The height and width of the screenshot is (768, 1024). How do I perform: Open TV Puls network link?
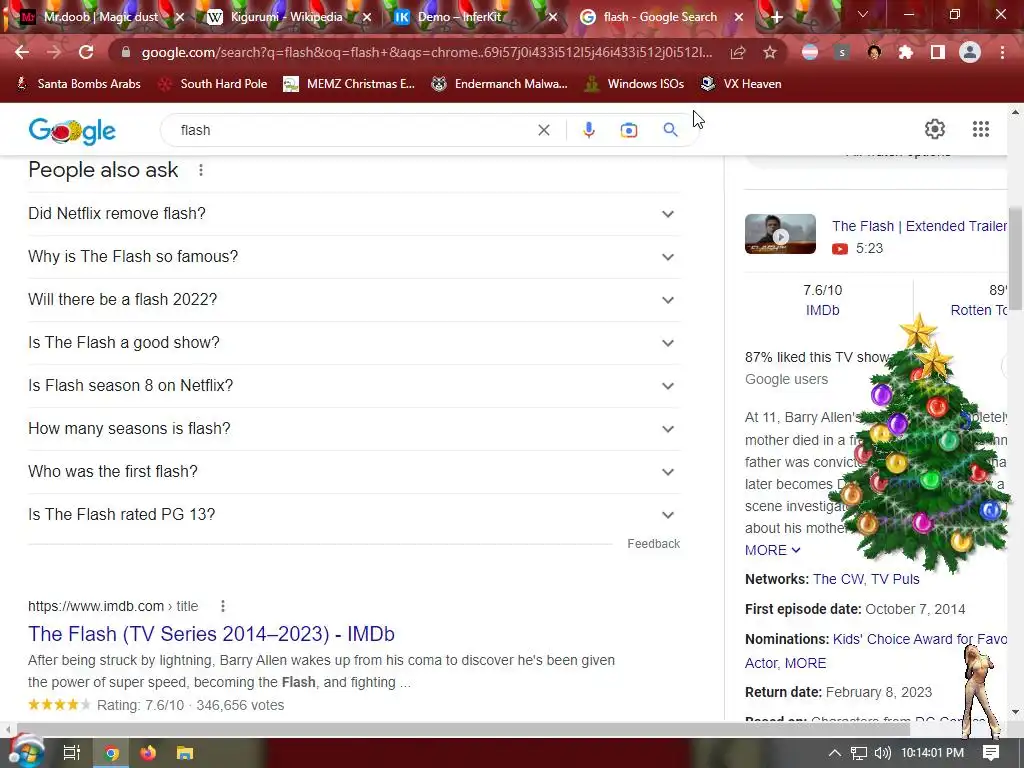point(895,579)
